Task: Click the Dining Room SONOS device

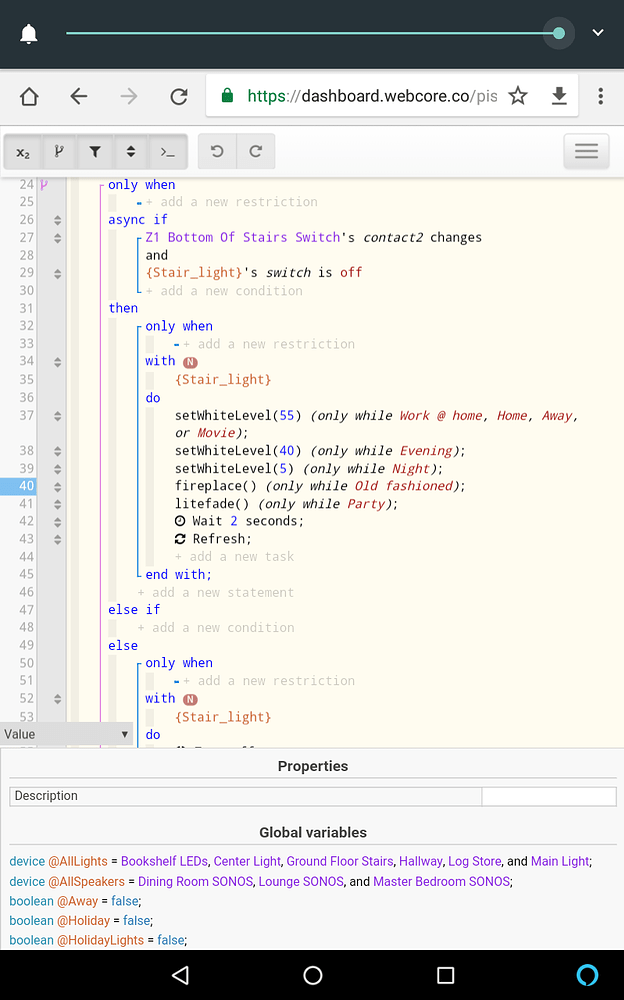Action: [x=195, y=881]
